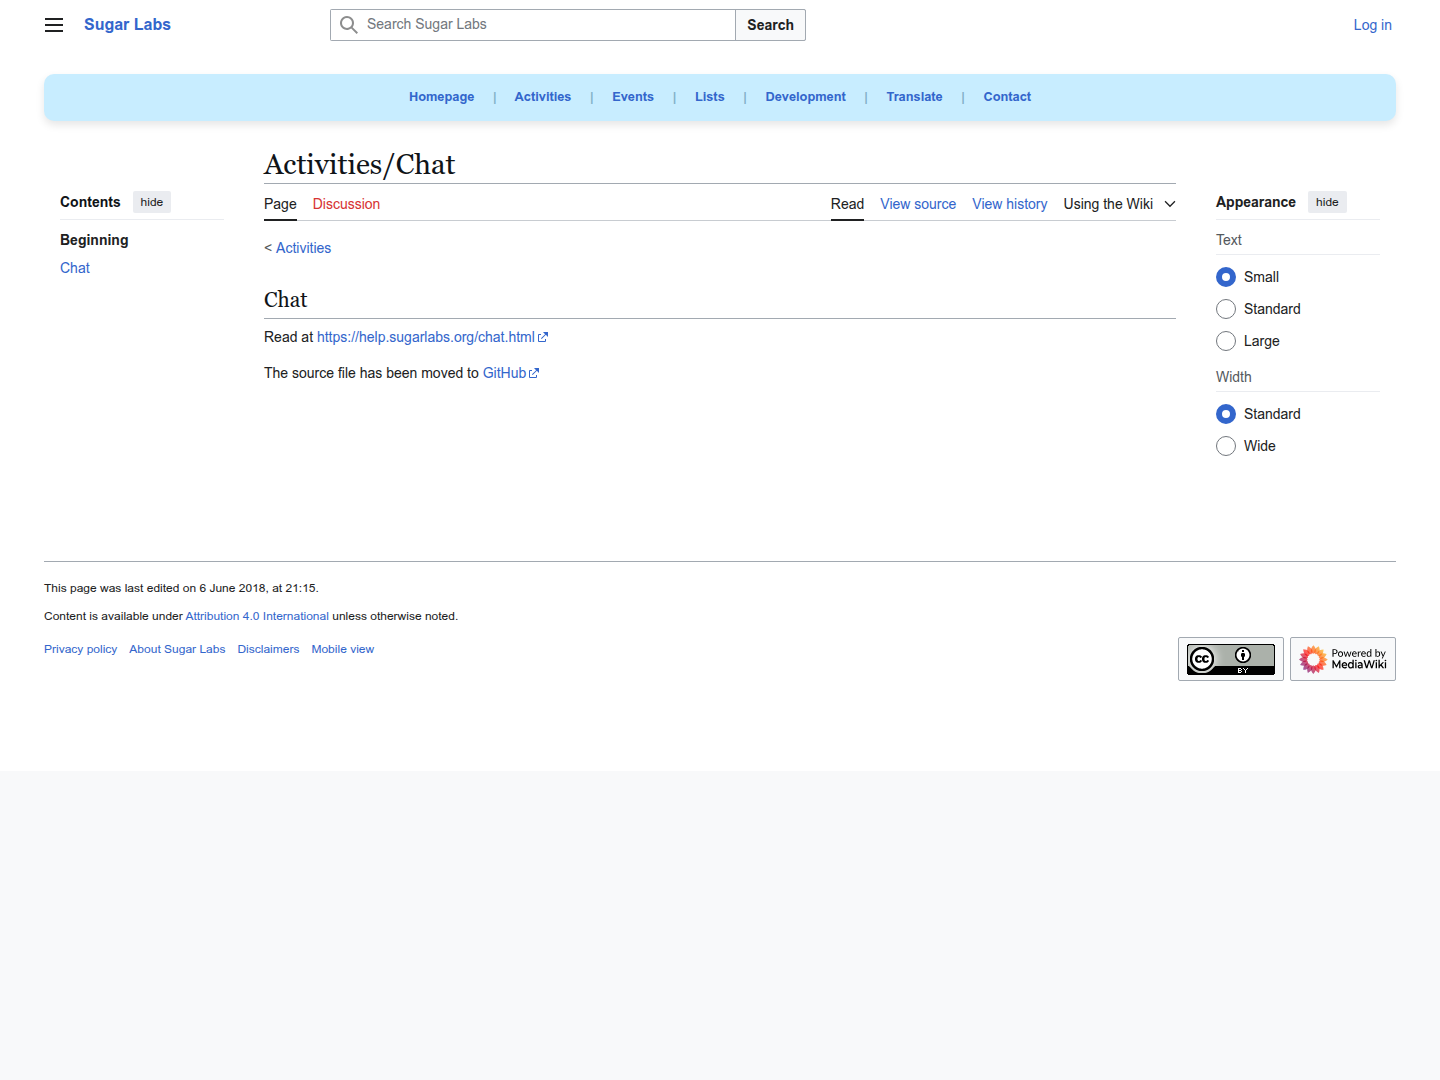Open Translate in navigation bar
This screenshot has width=1440, height=1080.
click(x=914, y=97)
